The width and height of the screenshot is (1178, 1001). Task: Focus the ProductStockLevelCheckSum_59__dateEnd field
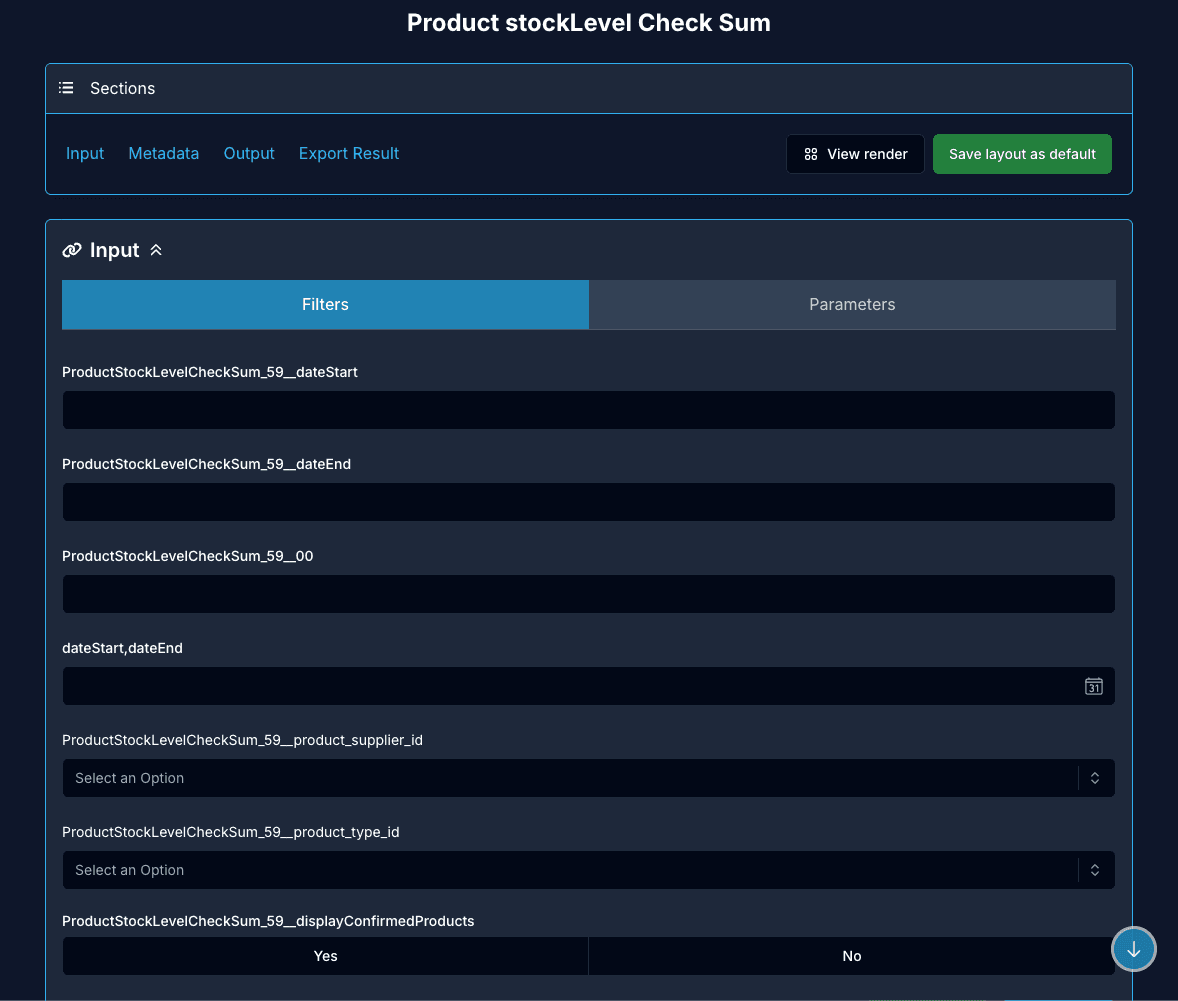588,502
